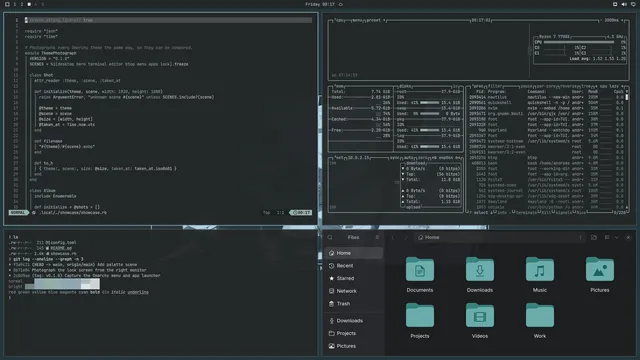Go back in Files navigation

click(393, 238)
